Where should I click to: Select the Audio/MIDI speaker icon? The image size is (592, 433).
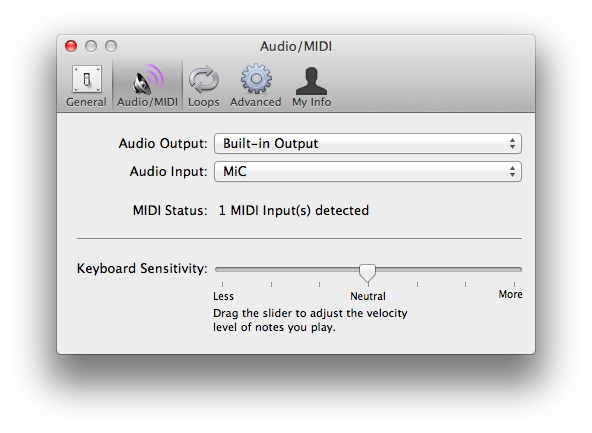148,79
